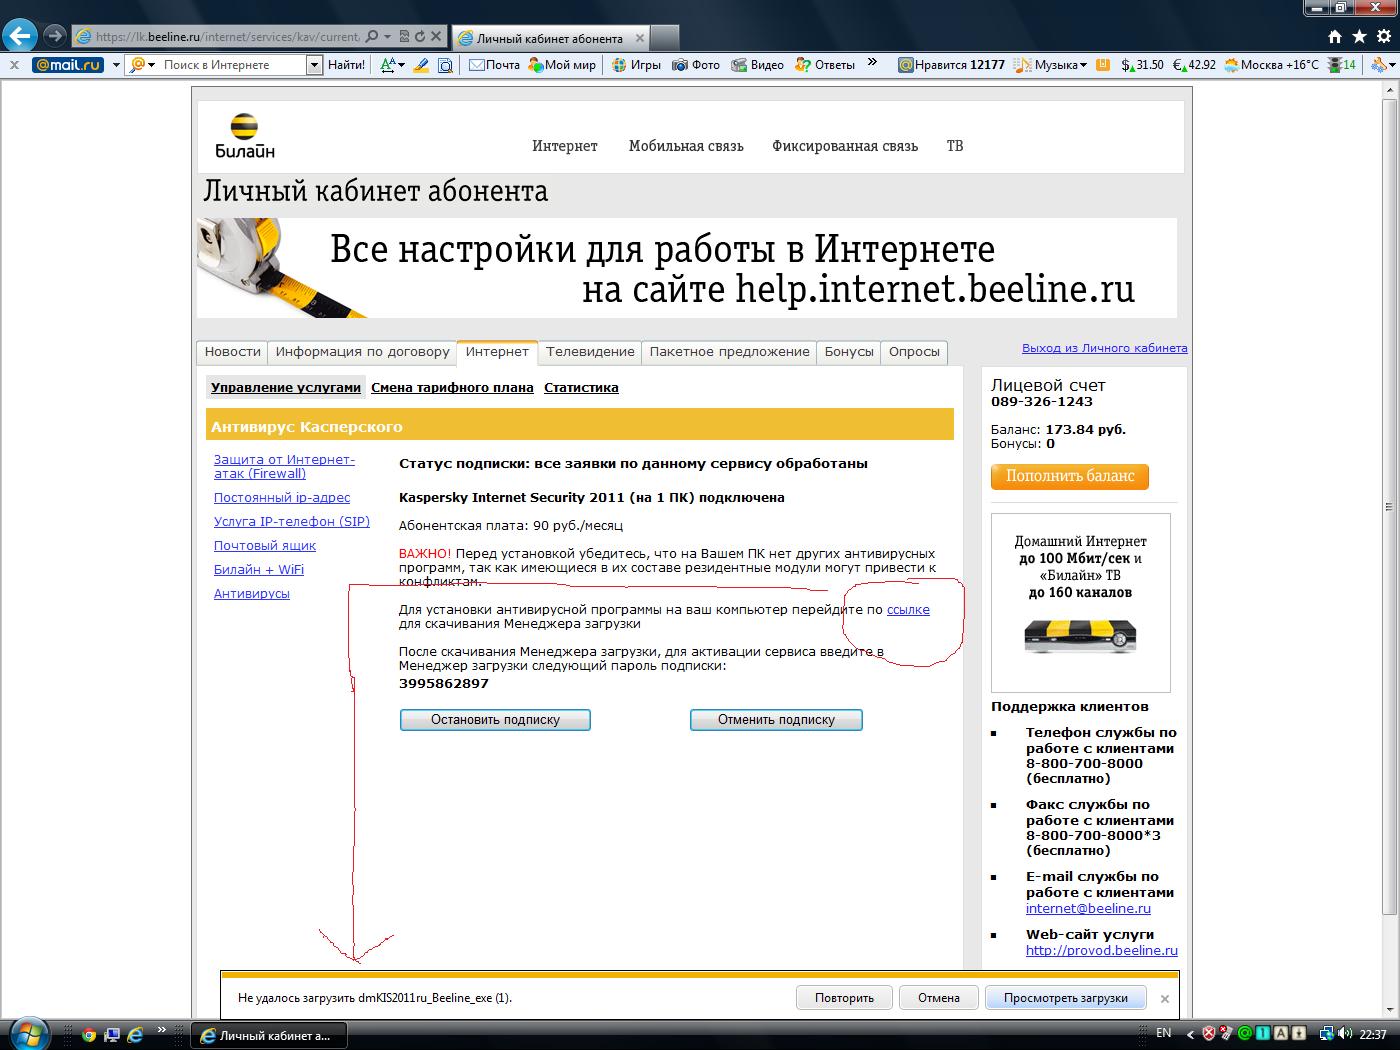1400x1050 pixels.
Task: Click in the Поиск в Интернете search field
Action: coord(232,65)
